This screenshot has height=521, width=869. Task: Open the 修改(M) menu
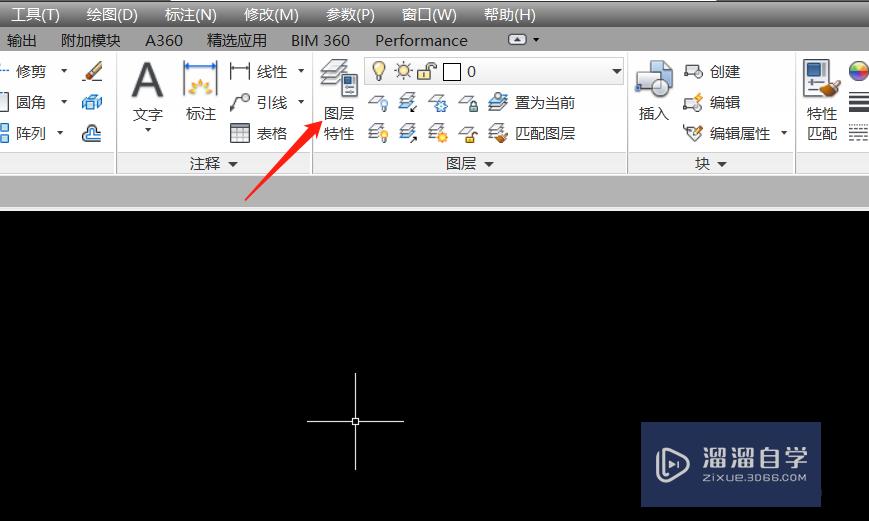[x=271, y=14]
